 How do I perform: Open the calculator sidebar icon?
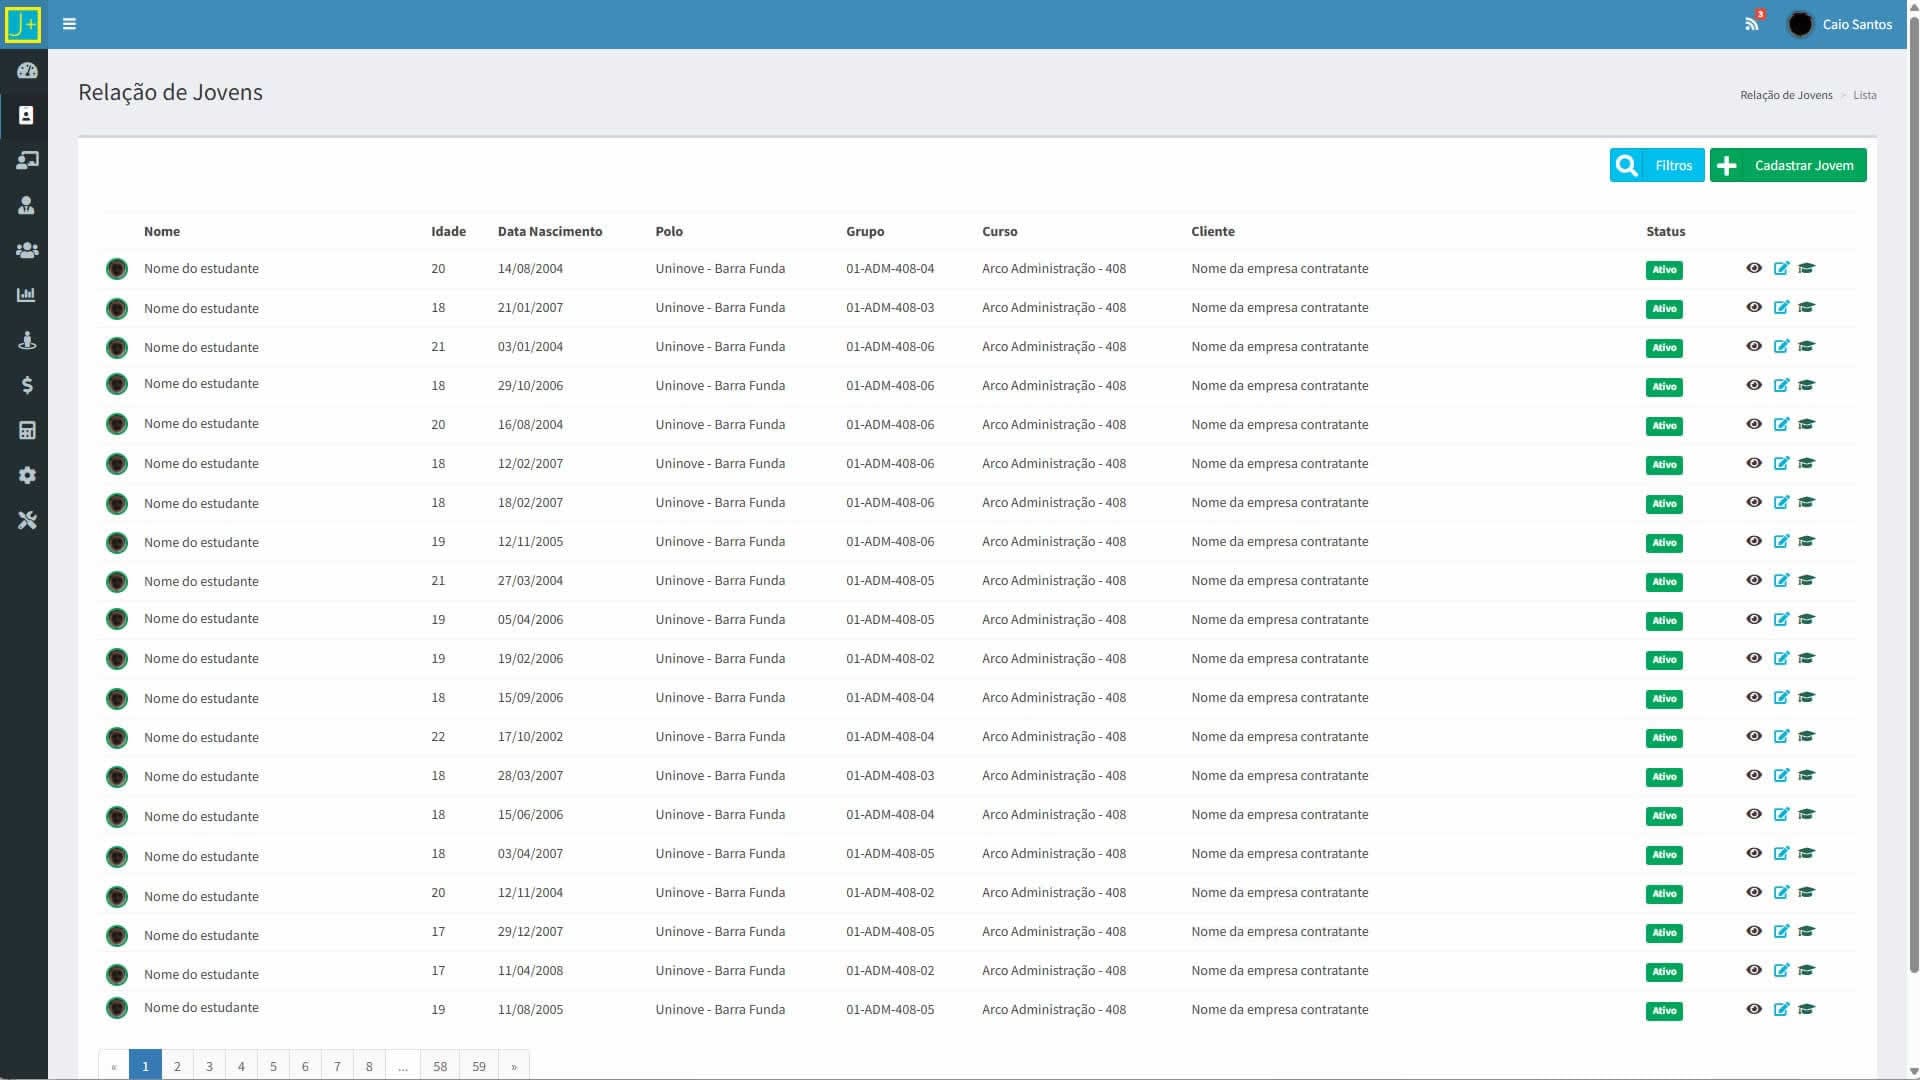[x=27, y=430]
